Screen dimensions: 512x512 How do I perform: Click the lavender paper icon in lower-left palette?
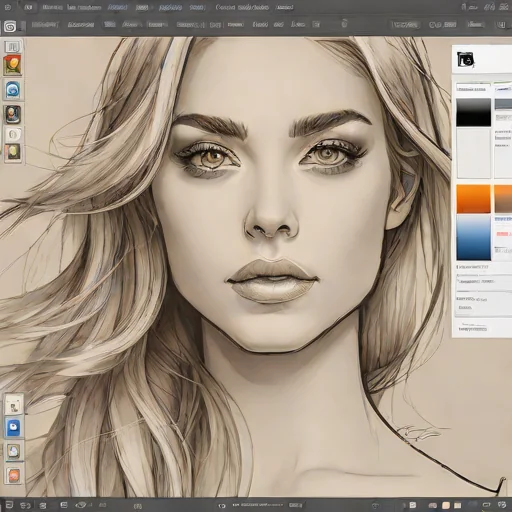[14, 452]
